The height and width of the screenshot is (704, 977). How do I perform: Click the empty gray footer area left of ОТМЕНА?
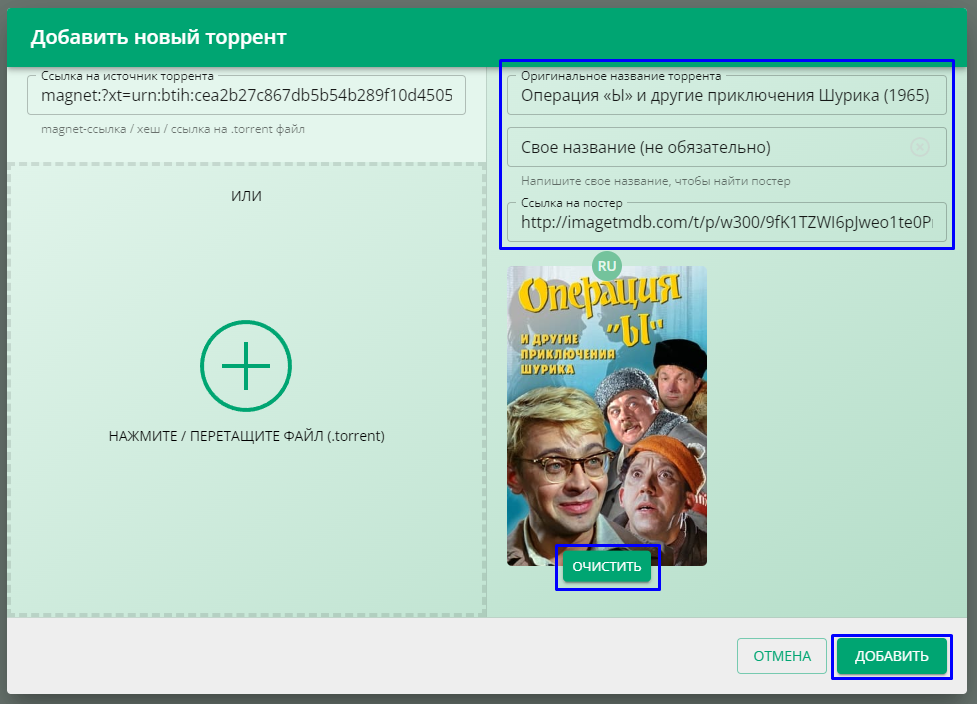370,656
